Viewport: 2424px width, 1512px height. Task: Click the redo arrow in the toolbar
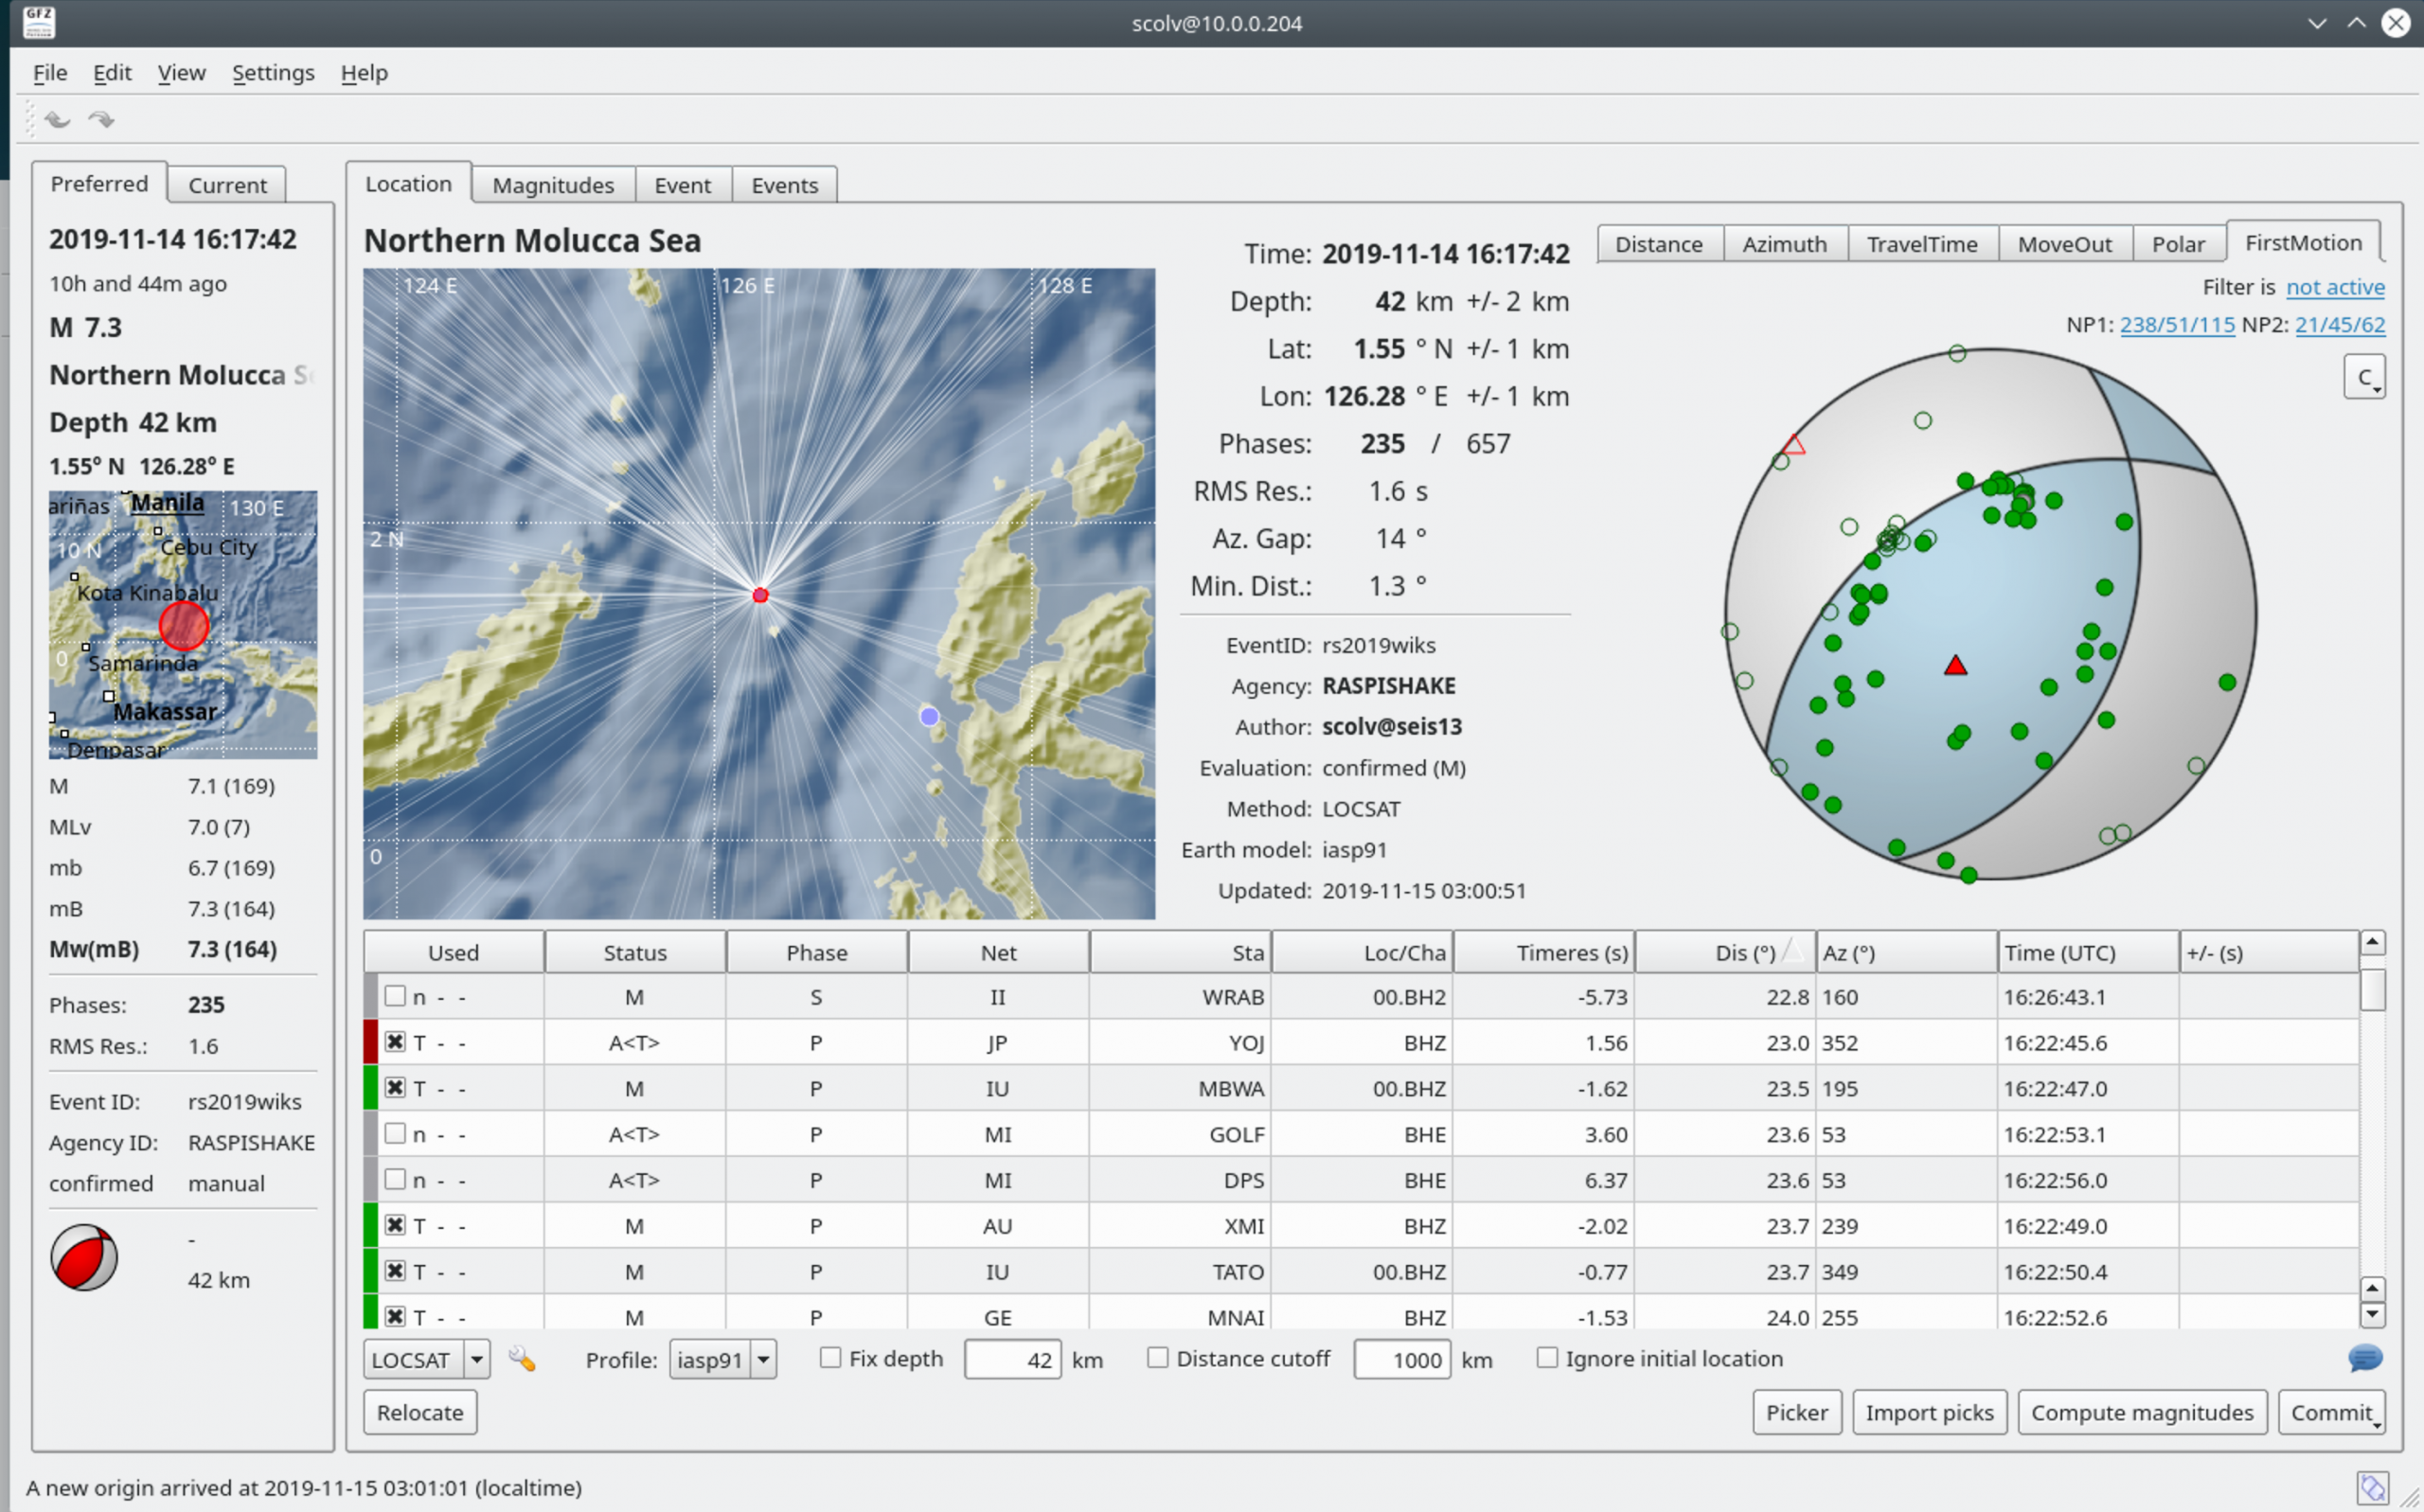[101, 120]
